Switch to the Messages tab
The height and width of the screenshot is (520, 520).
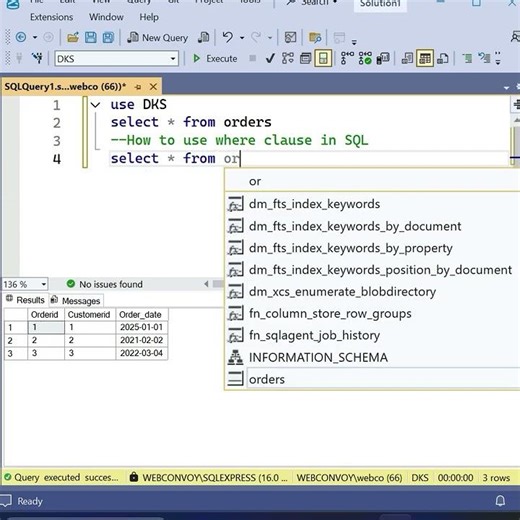pos(76,301)
